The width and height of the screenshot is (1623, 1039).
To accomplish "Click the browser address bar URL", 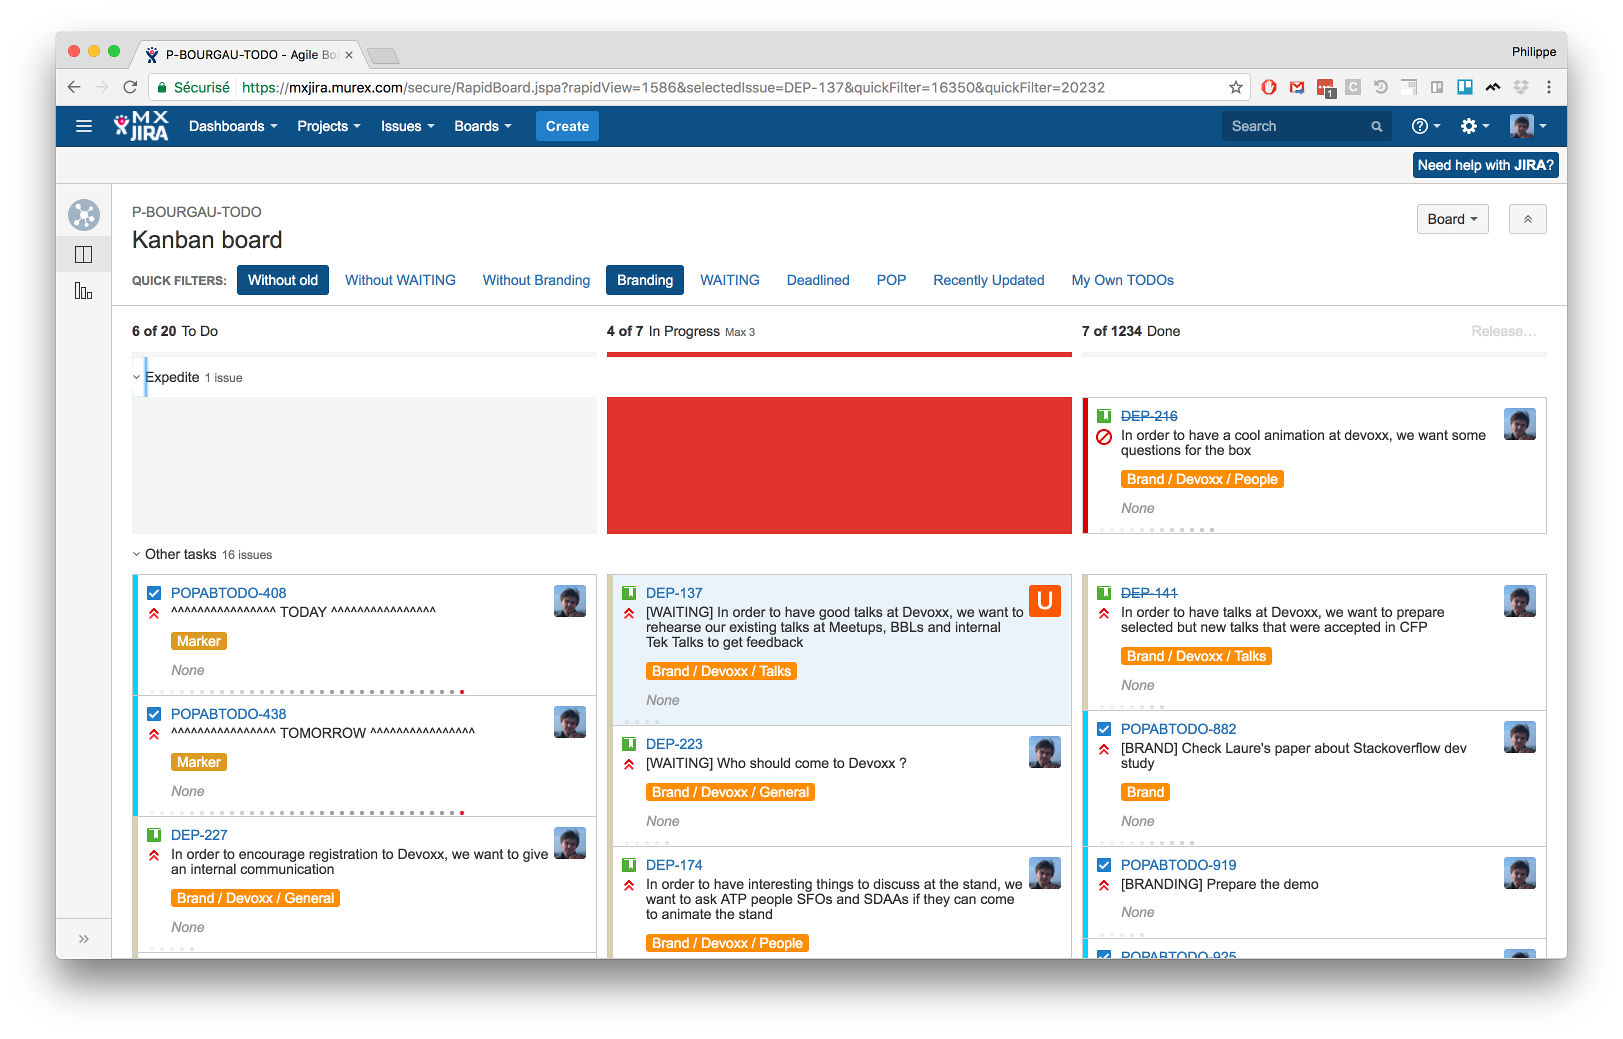I will click(x=673, y=87).
